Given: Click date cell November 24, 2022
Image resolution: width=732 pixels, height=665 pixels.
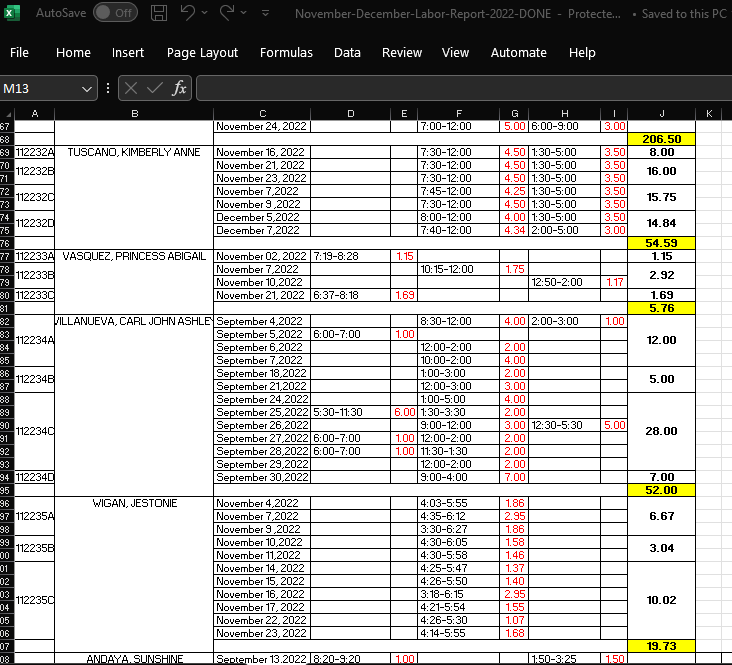Looking at the screenshot, I should (x=262, y=126).
